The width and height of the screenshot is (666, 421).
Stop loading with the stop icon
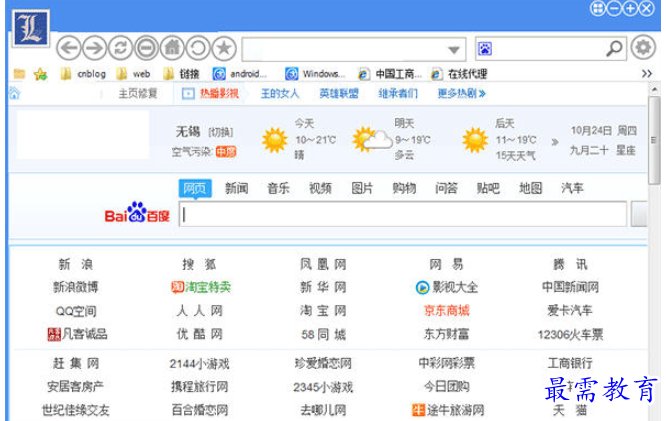click(x=146, y=48)
